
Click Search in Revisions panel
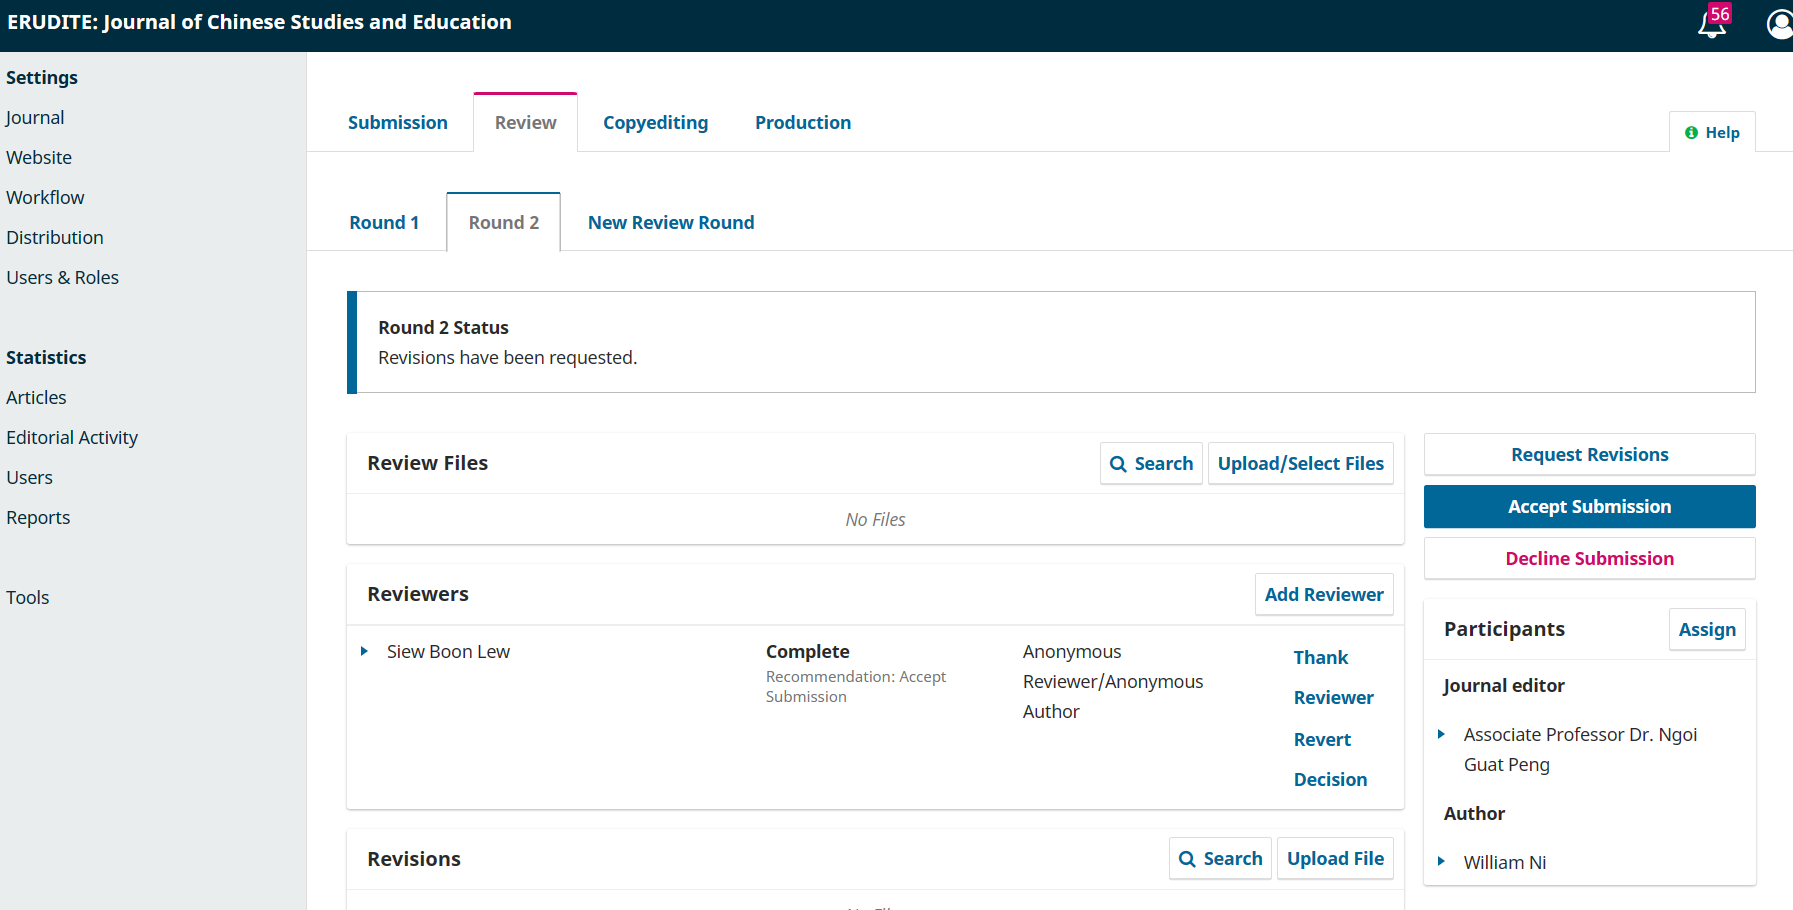[1220, 859]
